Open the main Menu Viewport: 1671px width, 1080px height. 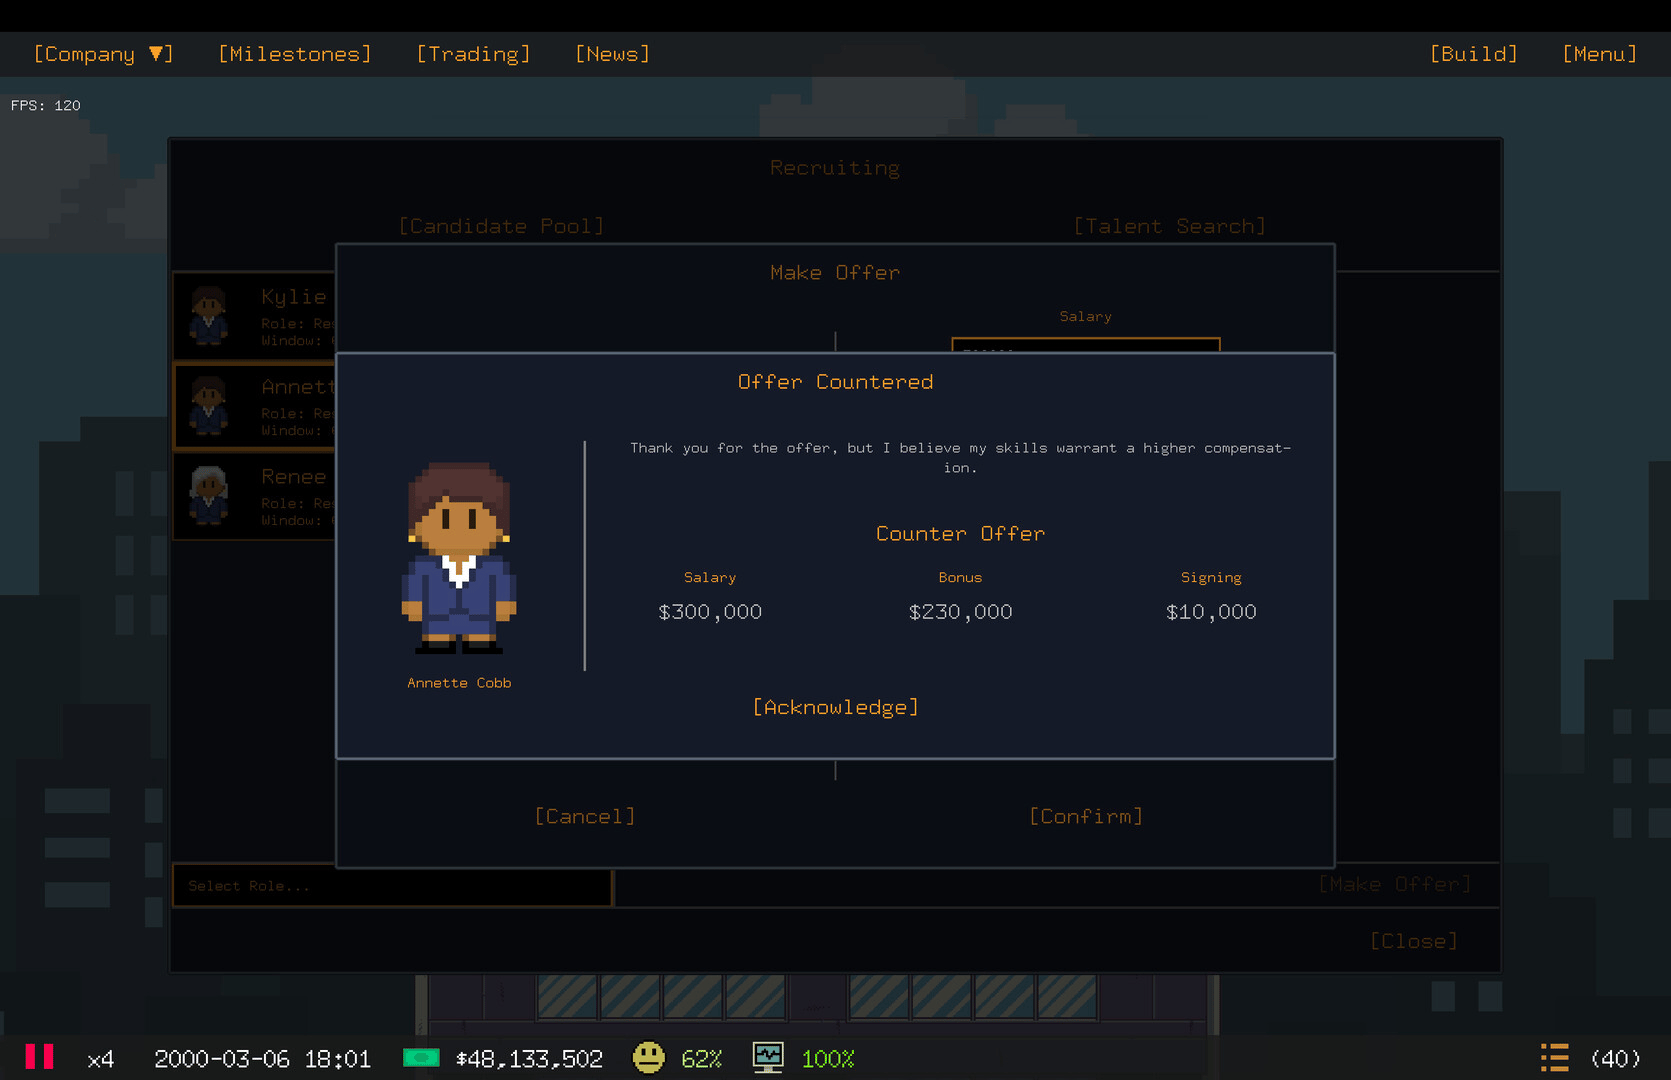tap(1599, 54)
